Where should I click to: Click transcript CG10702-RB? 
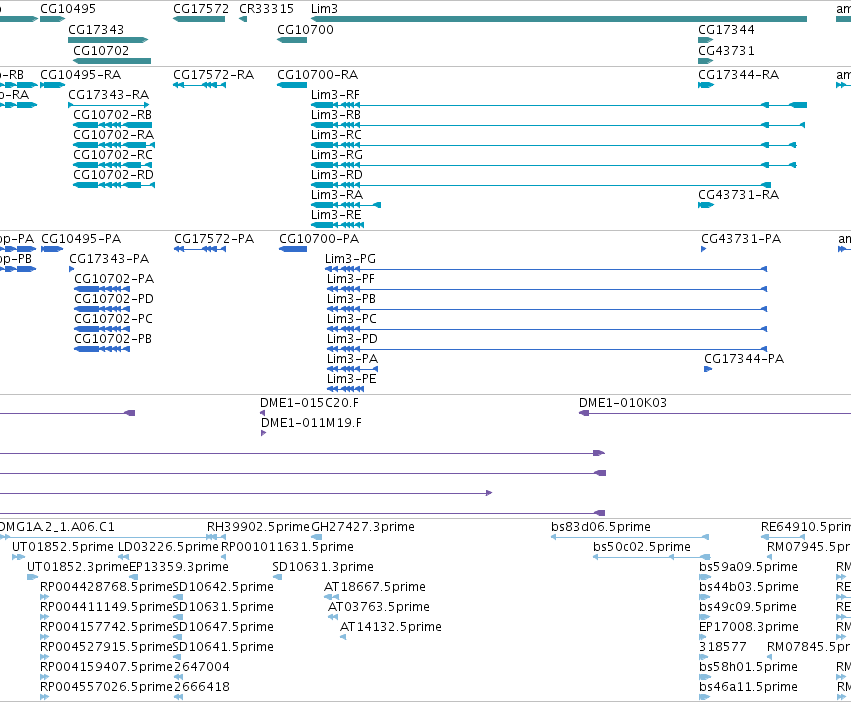point(112,115)
